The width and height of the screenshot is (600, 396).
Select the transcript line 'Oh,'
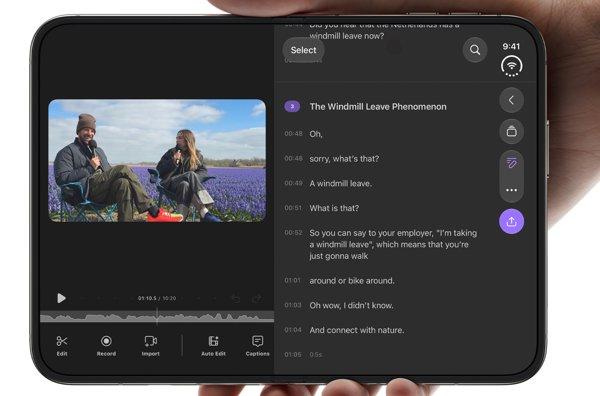pos(316,134)
